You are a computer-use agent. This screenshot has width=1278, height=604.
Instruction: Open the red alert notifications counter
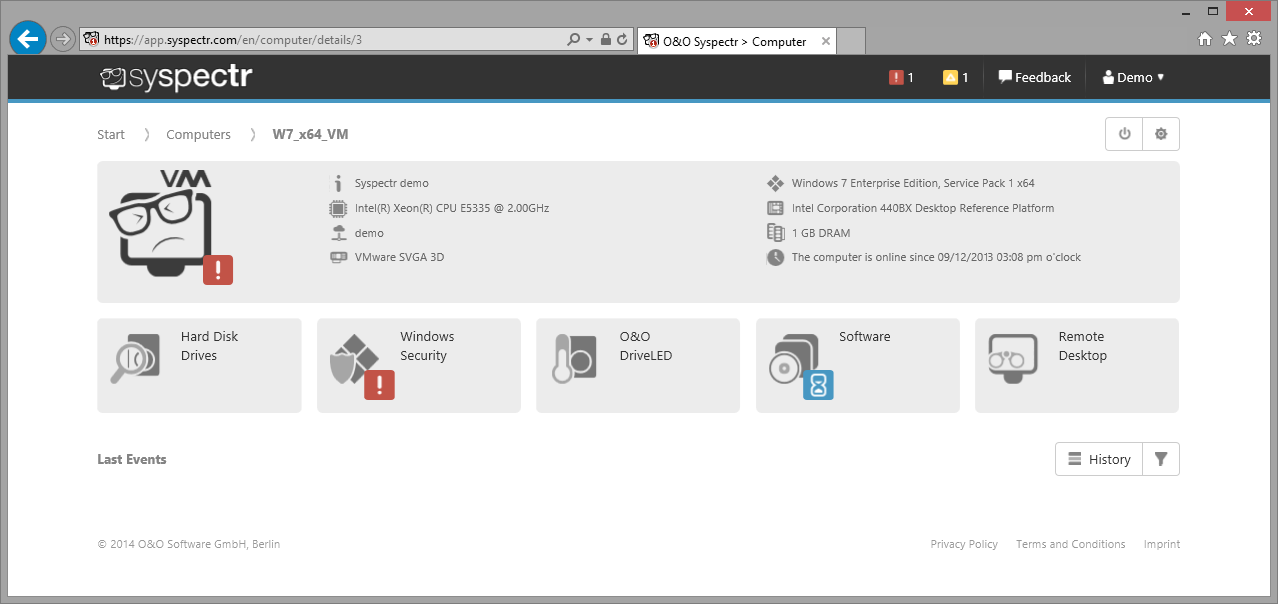click(x=901, y=77)
